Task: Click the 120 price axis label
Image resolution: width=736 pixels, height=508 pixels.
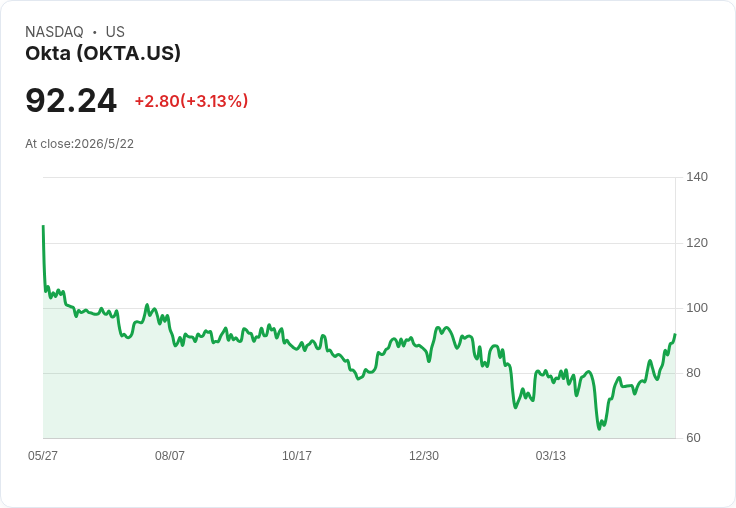Action: pos(697,243)
